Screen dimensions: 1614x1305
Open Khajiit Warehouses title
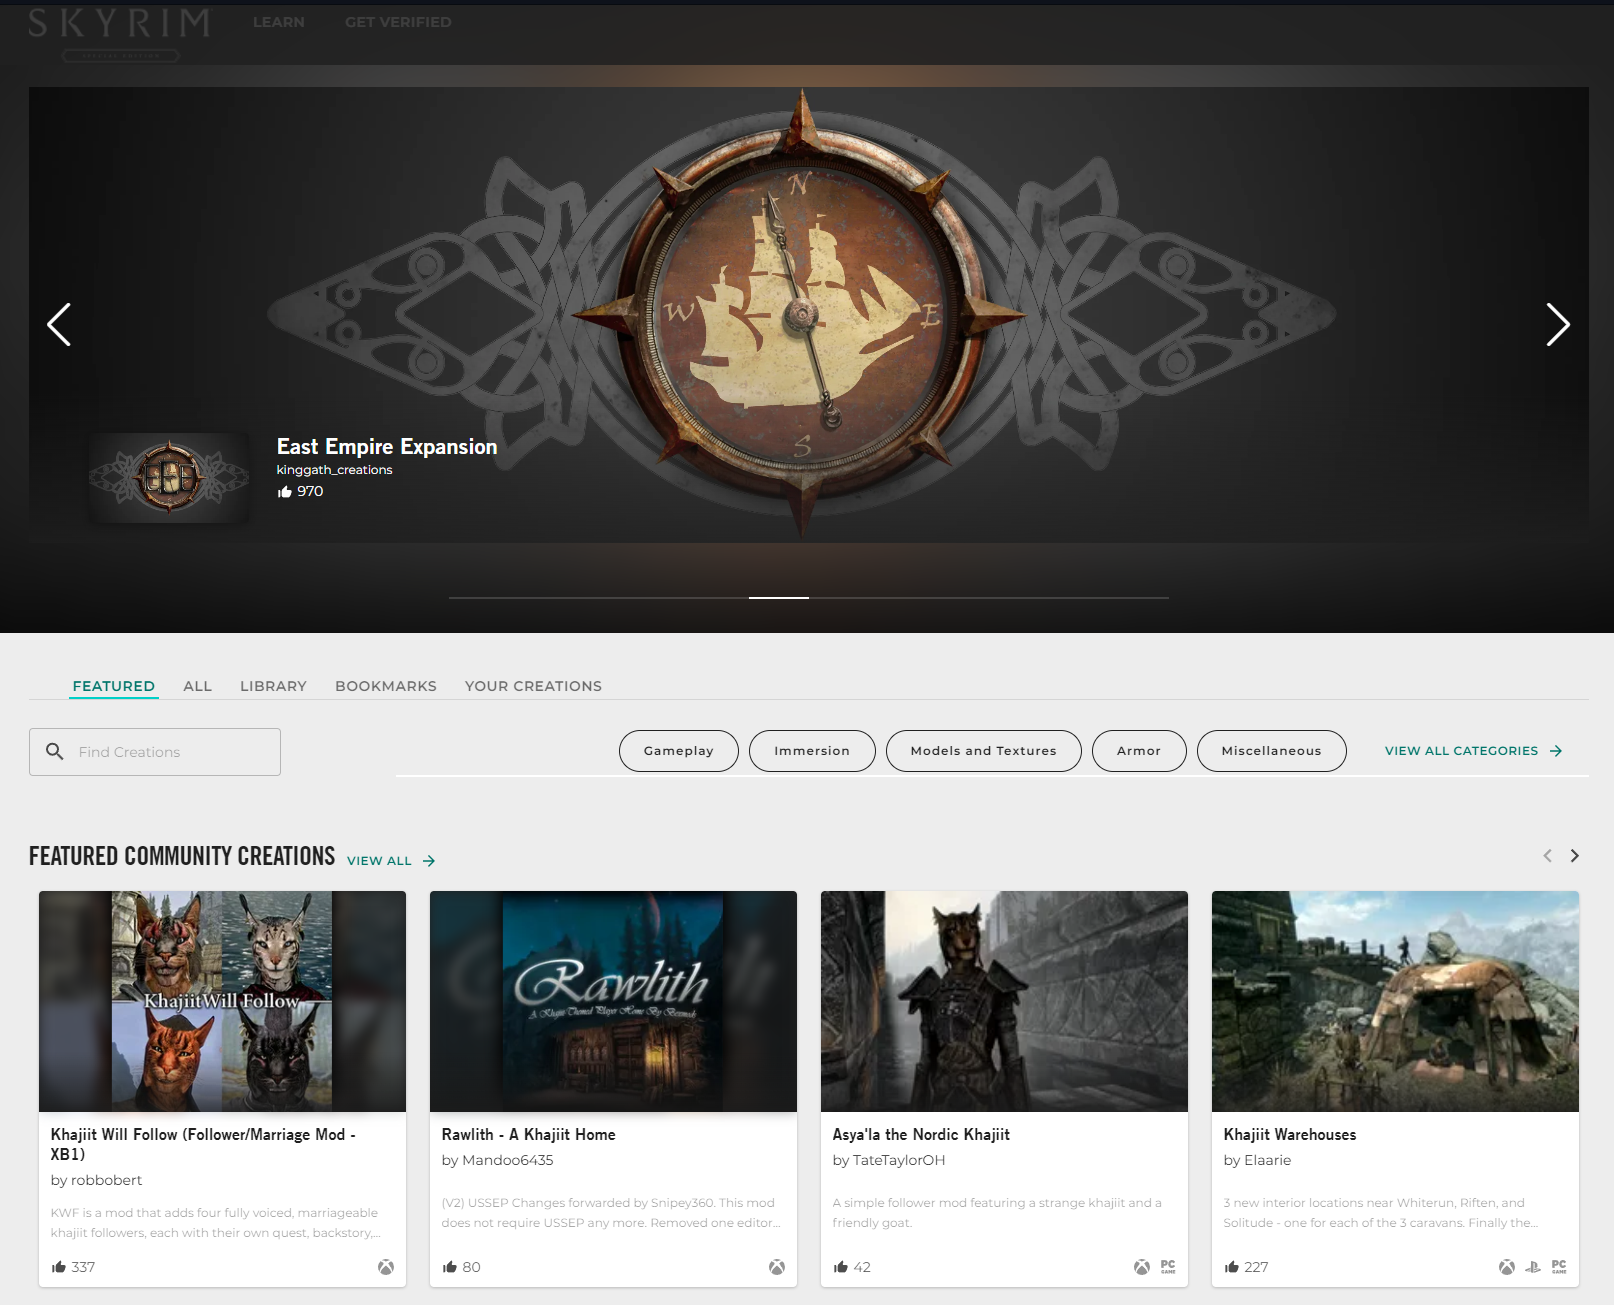click(1290, 1134)
